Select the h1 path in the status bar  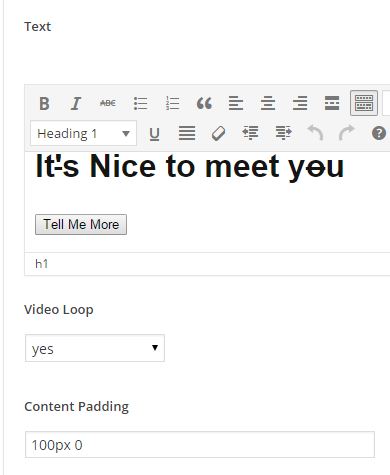coord(42,264)
